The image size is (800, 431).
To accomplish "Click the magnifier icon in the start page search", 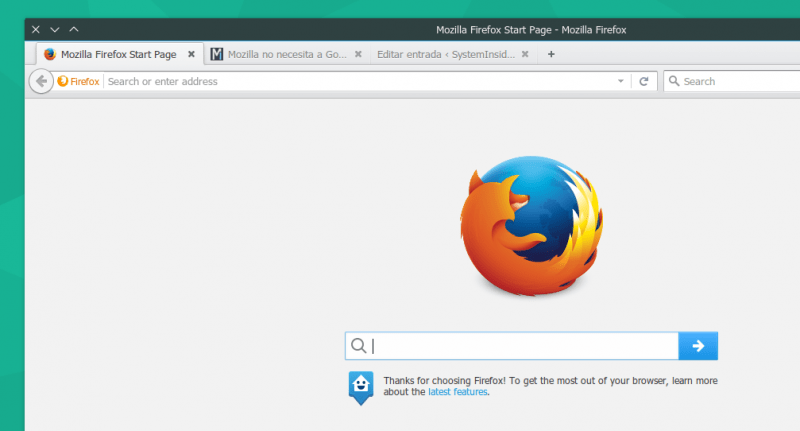I will 359,346.
